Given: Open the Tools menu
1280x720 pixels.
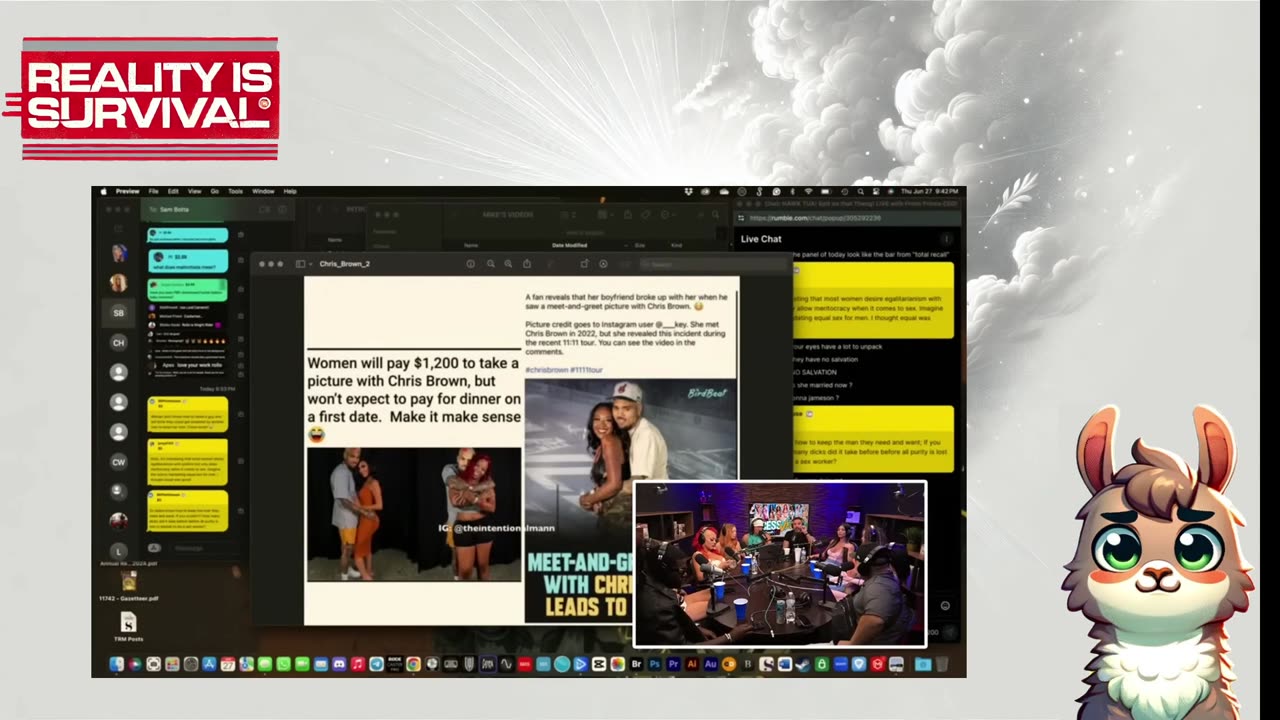Looking at the screenshot, I should coord(235,191).
